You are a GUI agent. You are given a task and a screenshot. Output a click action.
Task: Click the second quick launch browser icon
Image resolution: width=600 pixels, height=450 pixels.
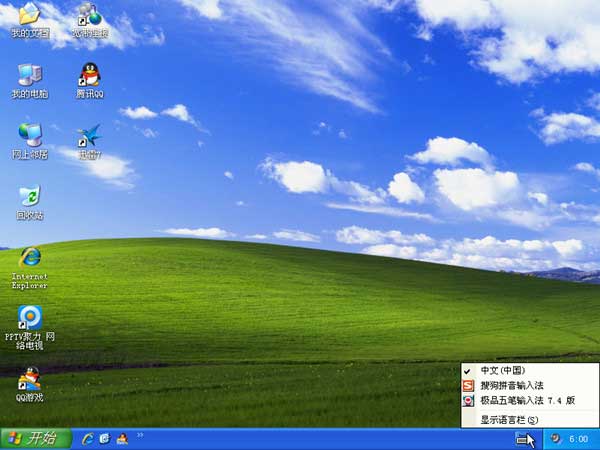[105, 439]
